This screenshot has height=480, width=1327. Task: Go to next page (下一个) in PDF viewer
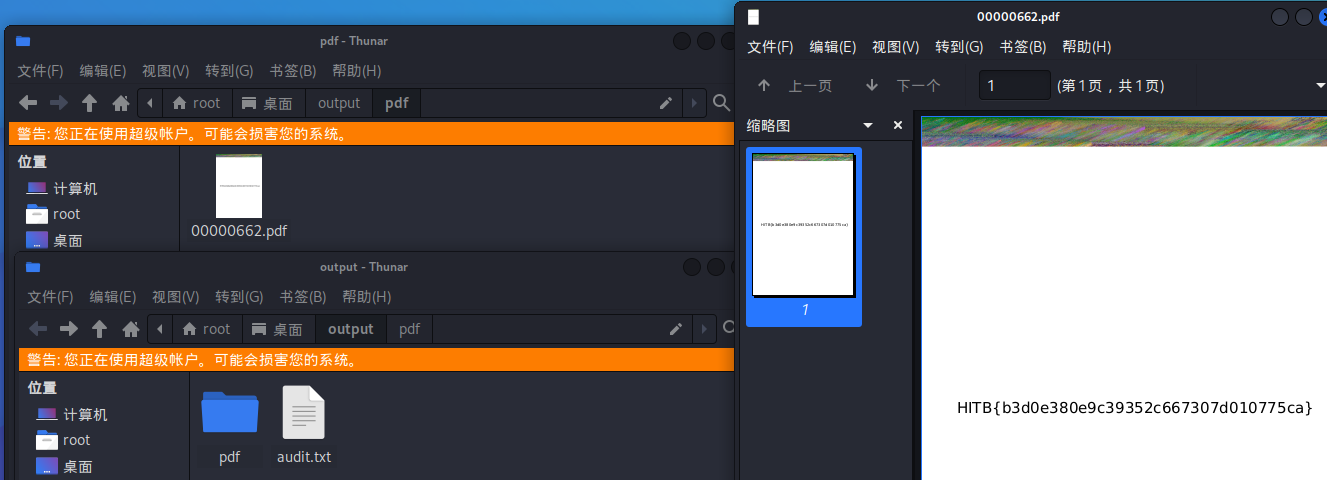(902, 86)
